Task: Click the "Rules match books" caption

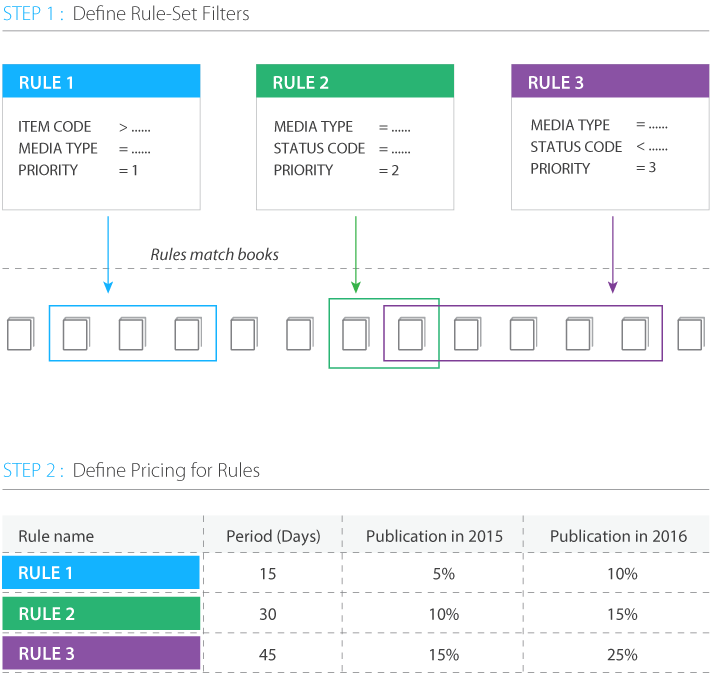Action: tap(214, 254)
